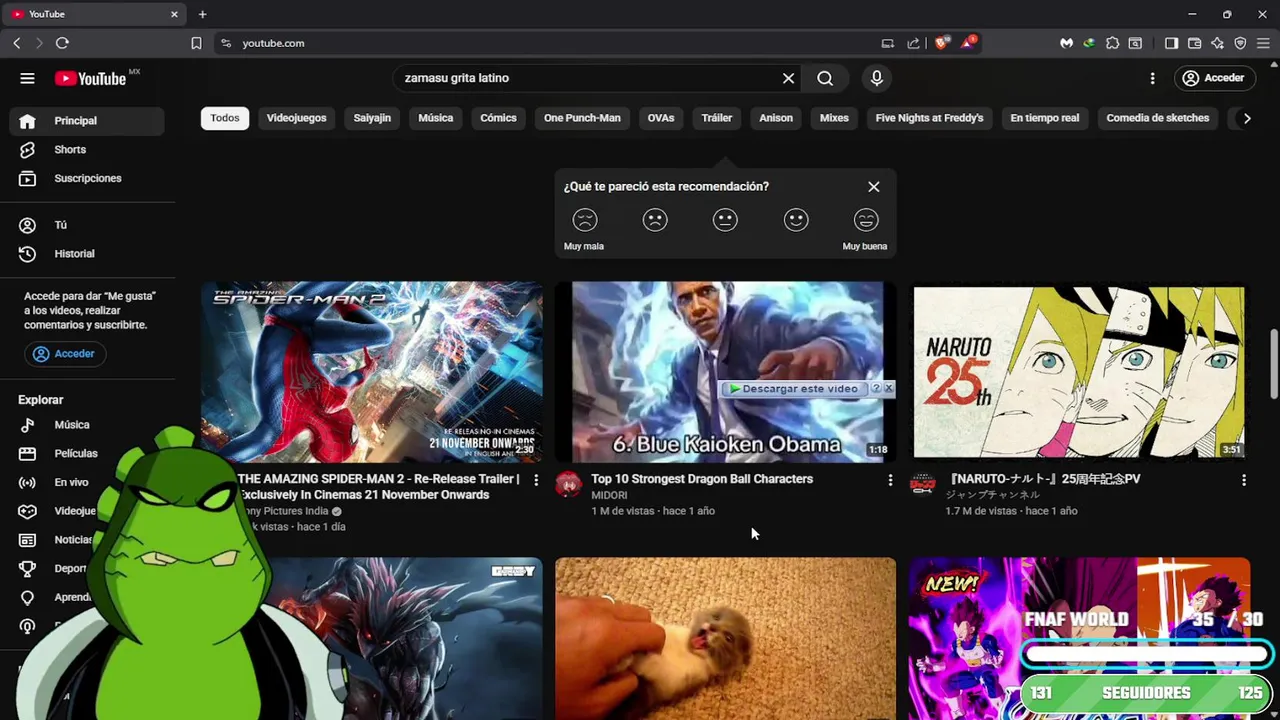Open the Blue Kaioken Obama video thumbnail

[x=726, y=372]
